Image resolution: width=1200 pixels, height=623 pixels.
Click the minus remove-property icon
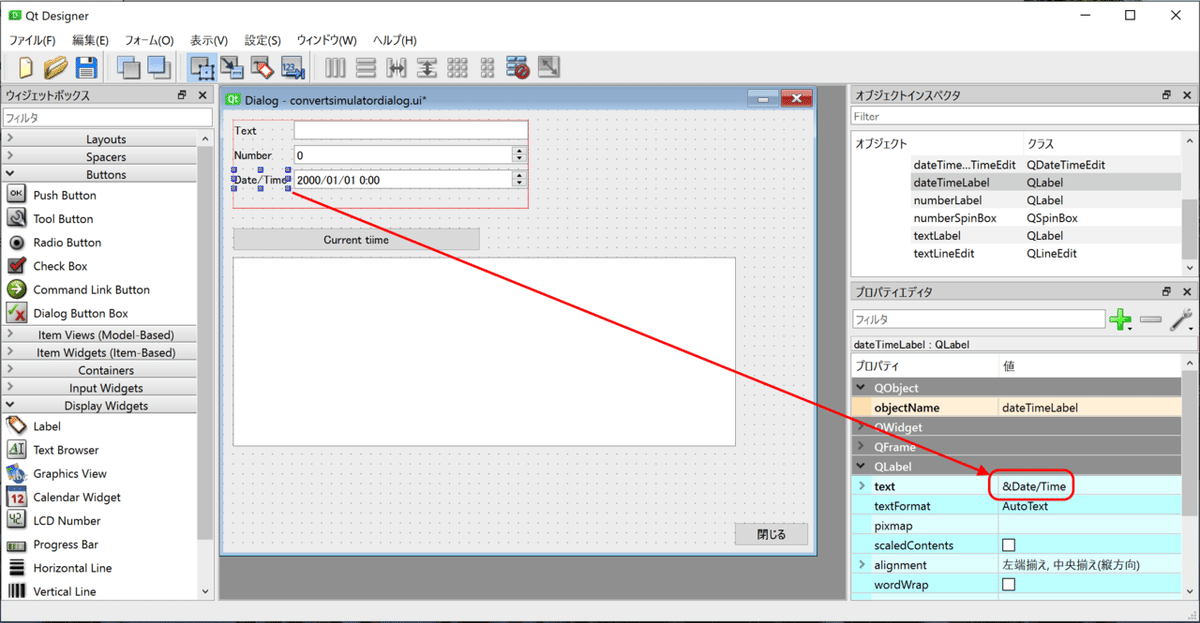[1151, 320]
